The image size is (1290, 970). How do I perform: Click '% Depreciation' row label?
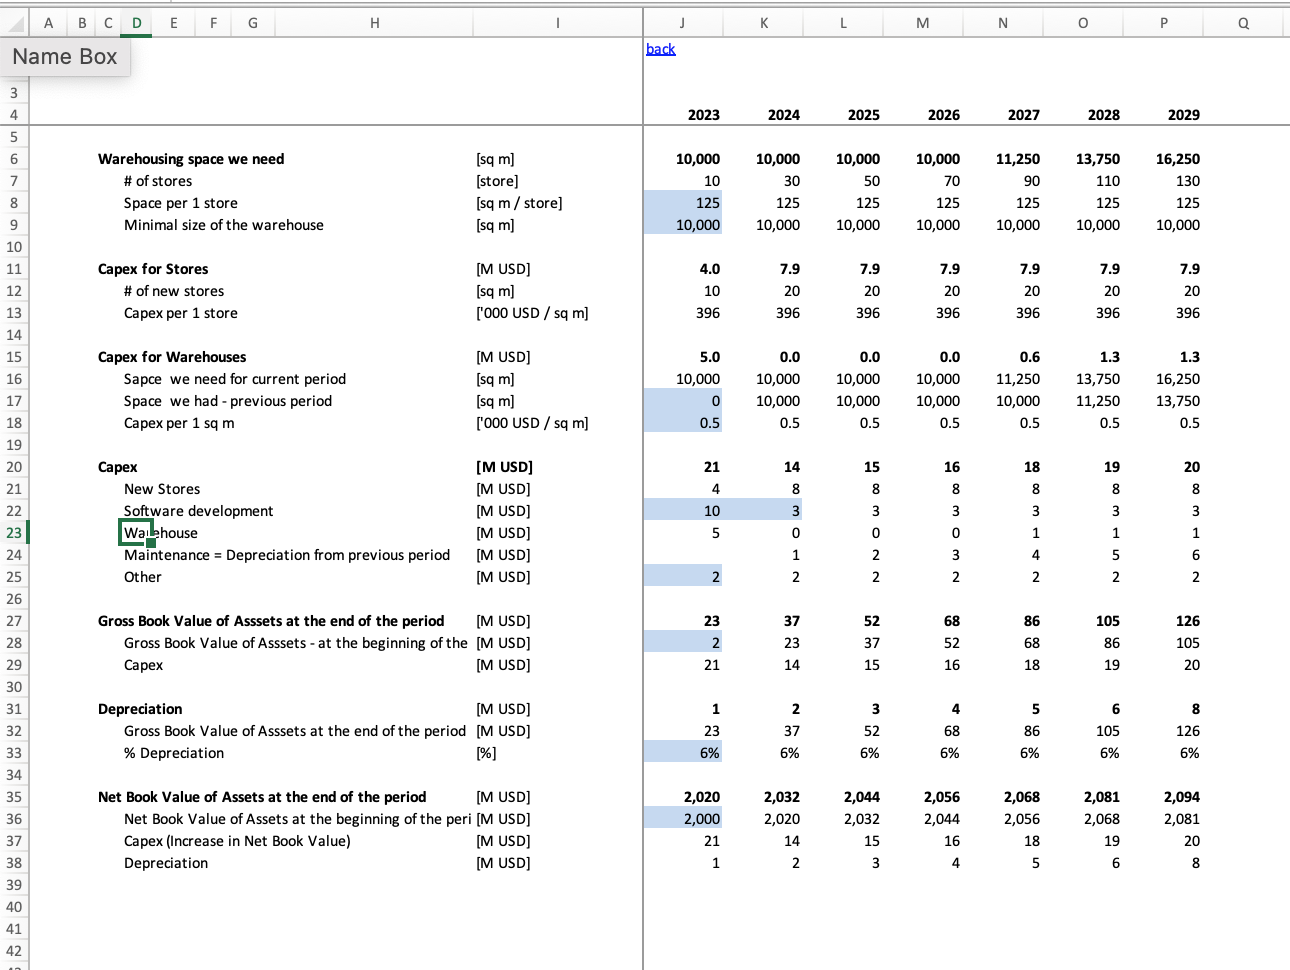(x=174, y=753)
